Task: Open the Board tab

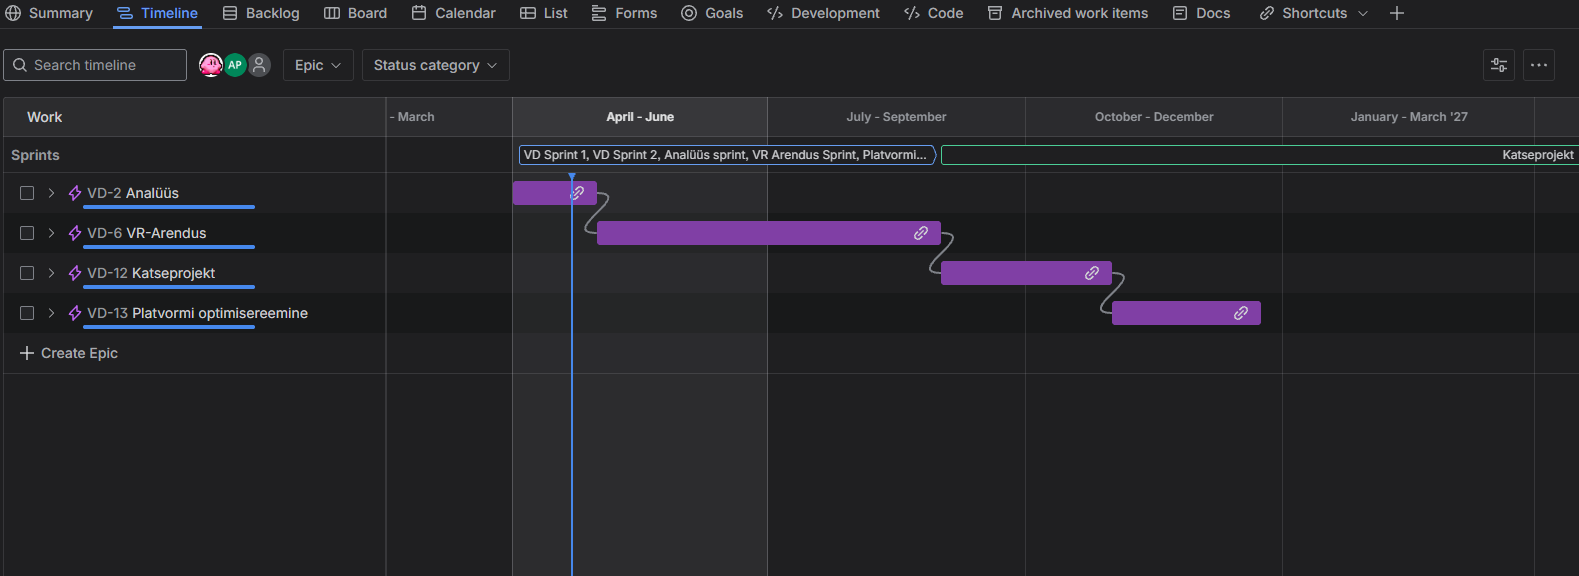Action: [355, 13]
